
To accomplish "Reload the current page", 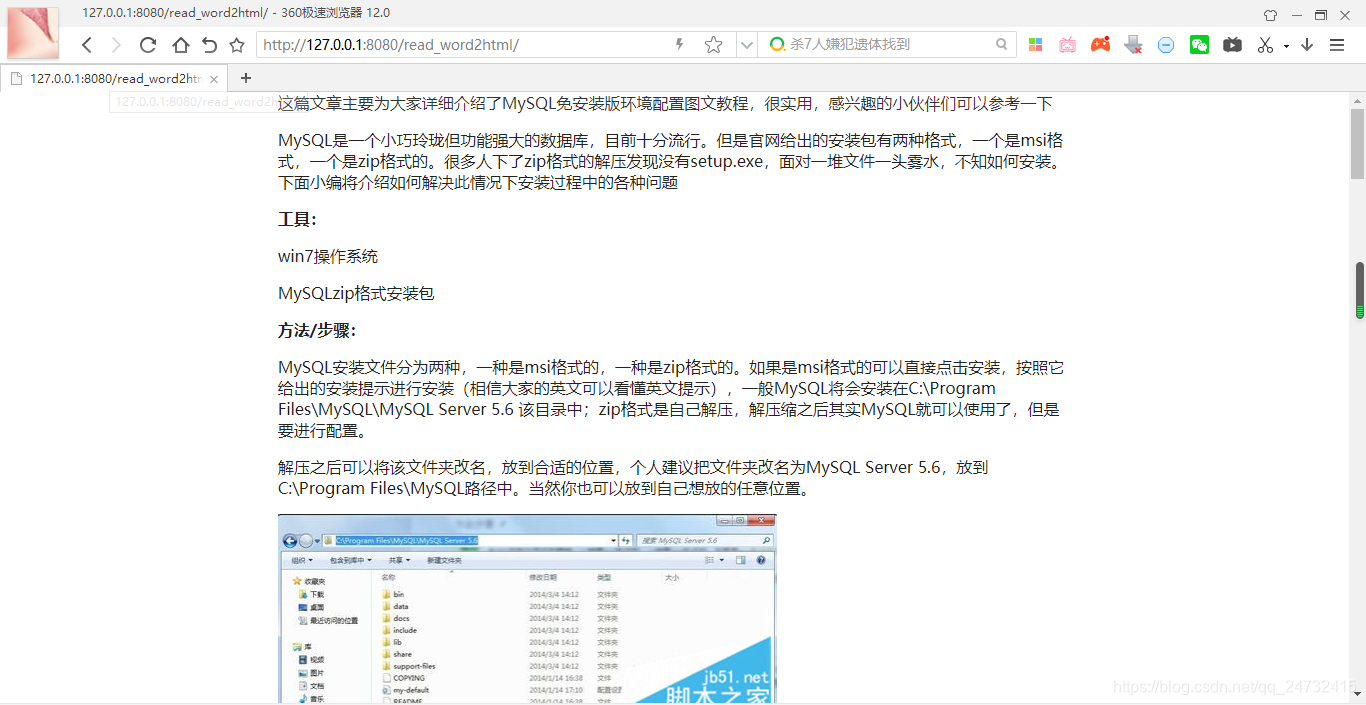I will coord(147,45).
